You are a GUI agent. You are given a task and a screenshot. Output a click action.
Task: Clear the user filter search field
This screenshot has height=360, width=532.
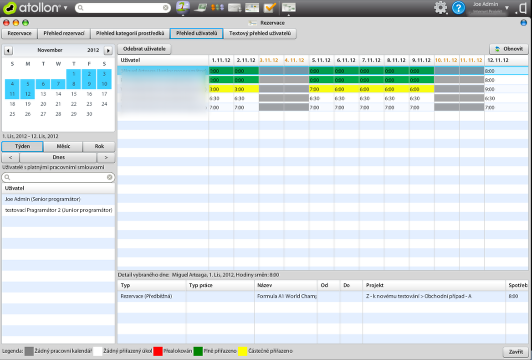(x=110, y=177)
